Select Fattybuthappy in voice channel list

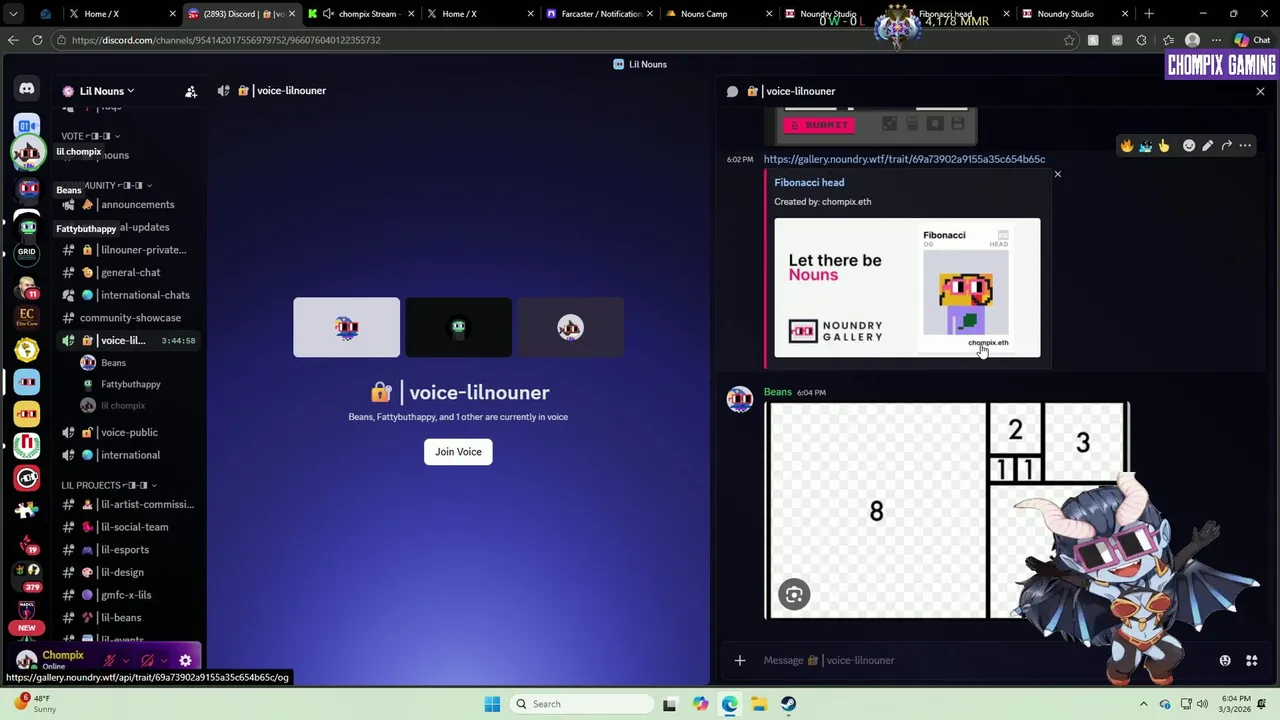130,384
